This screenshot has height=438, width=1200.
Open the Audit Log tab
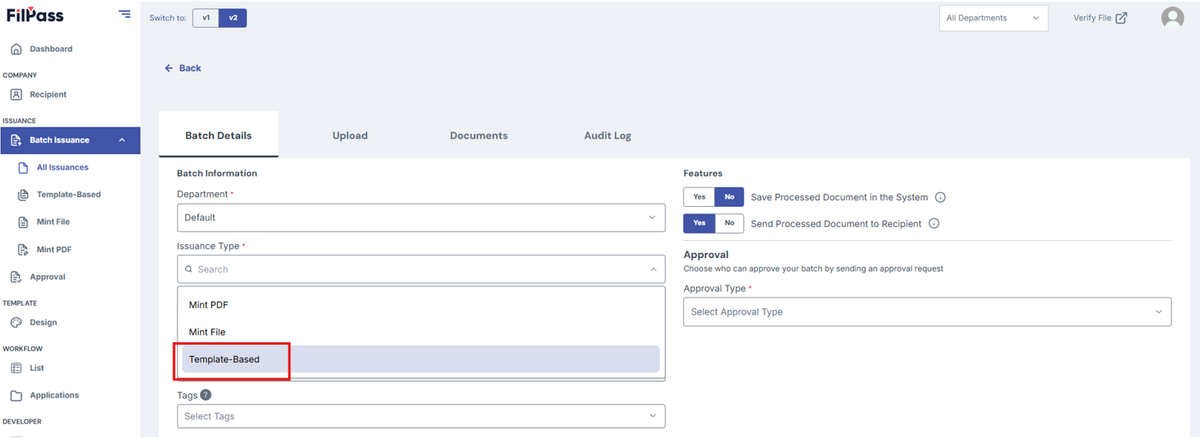point(608,135)
